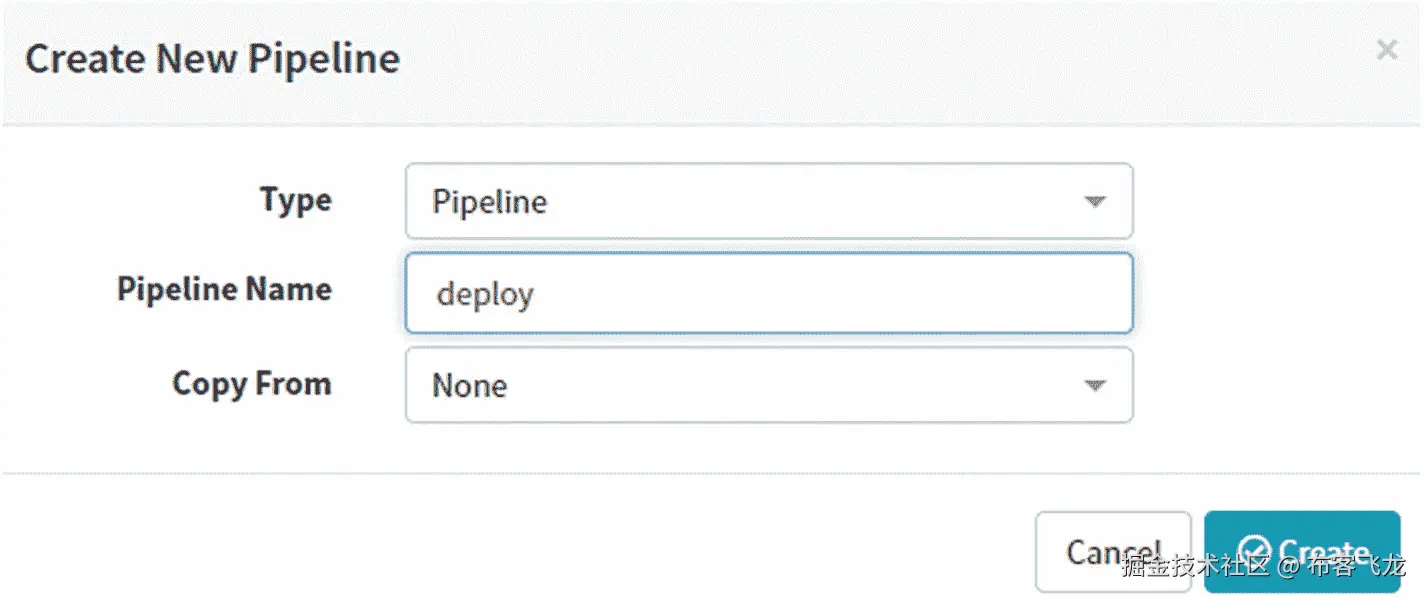Click the watermark text over the Create button
This screenshot has width=1425, height=598.
tap(1264, 567)
